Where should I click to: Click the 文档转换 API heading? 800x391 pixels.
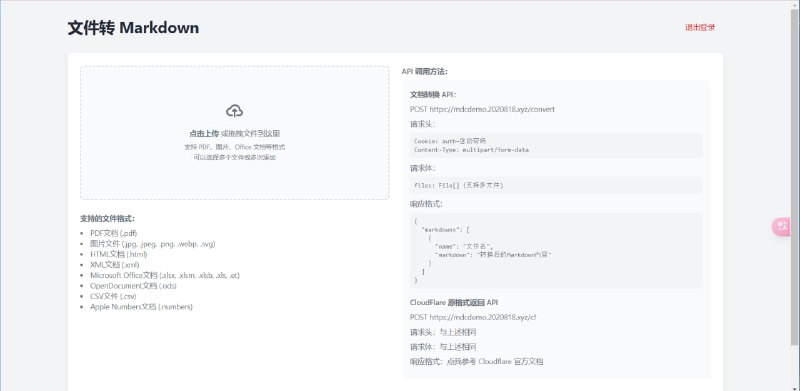[433, 94]
